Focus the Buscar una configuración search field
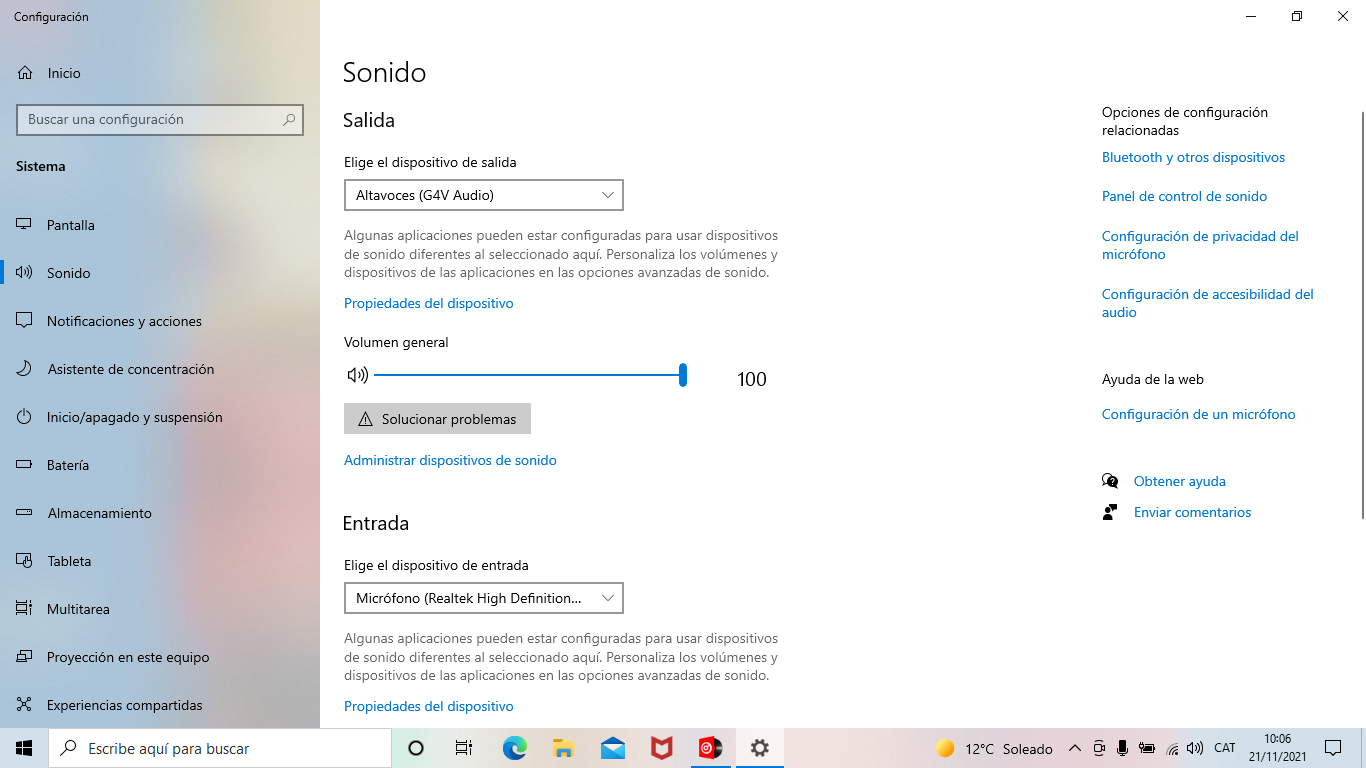 (x=160, y=119)
